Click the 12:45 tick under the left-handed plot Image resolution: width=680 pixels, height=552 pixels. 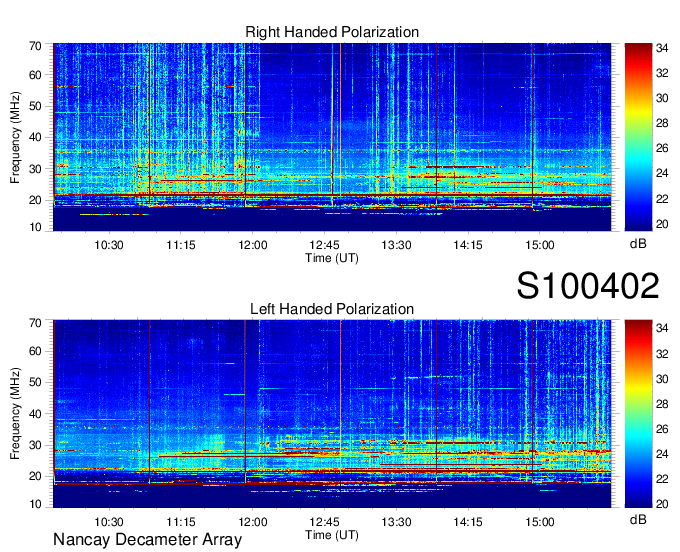tap(324, 522)
